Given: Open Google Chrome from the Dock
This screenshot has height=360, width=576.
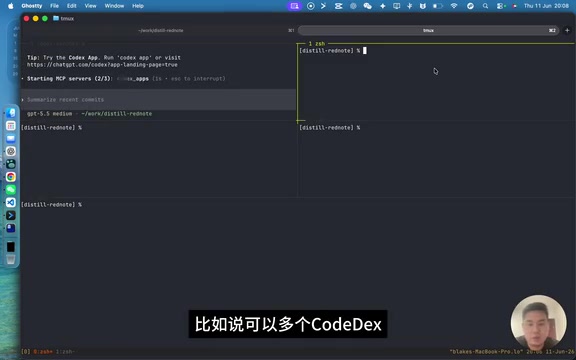Looking at the screenshot, I should point(11,177).
